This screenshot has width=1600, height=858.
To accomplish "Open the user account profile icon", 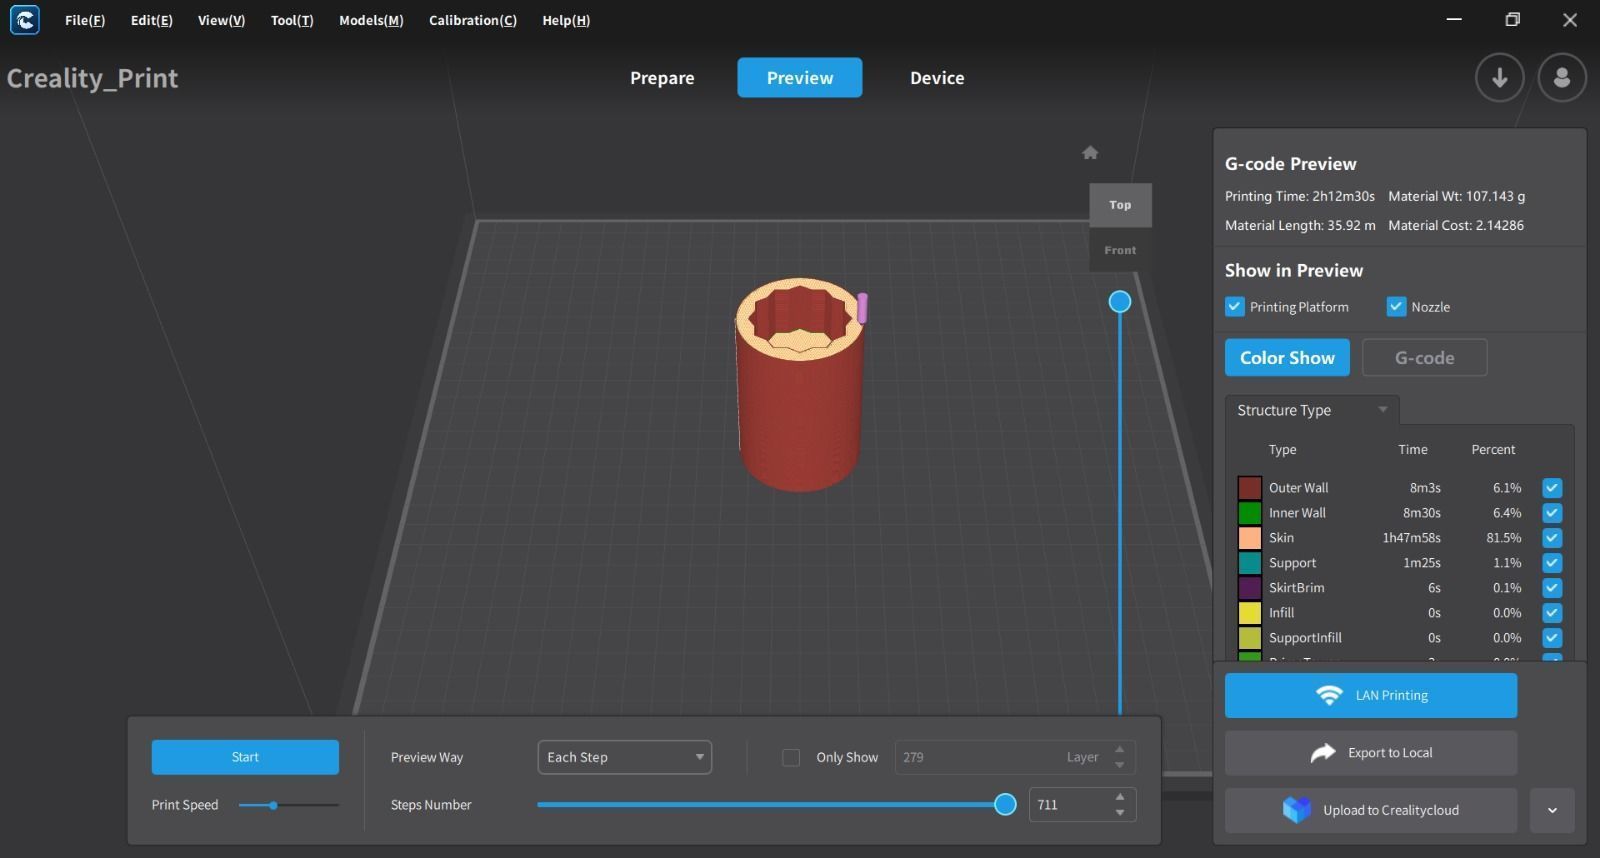I will point(1562,78).
